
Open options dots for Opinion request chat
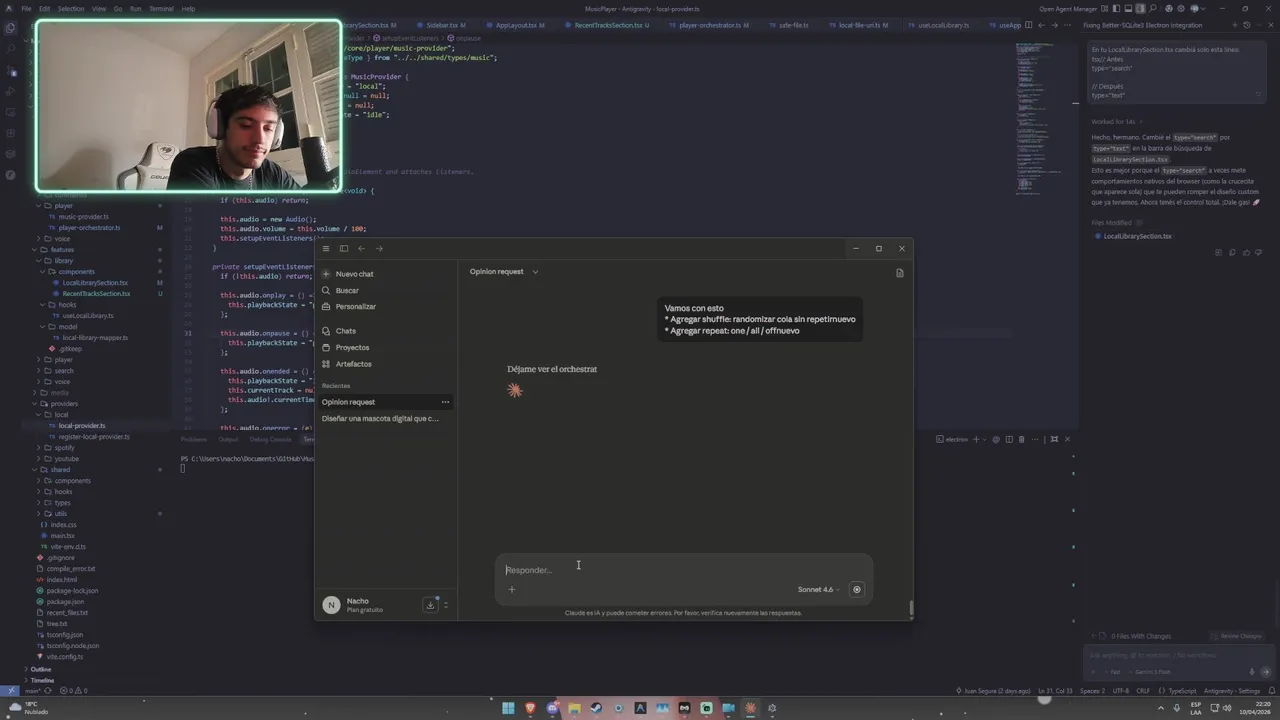[x=445, y=402]
